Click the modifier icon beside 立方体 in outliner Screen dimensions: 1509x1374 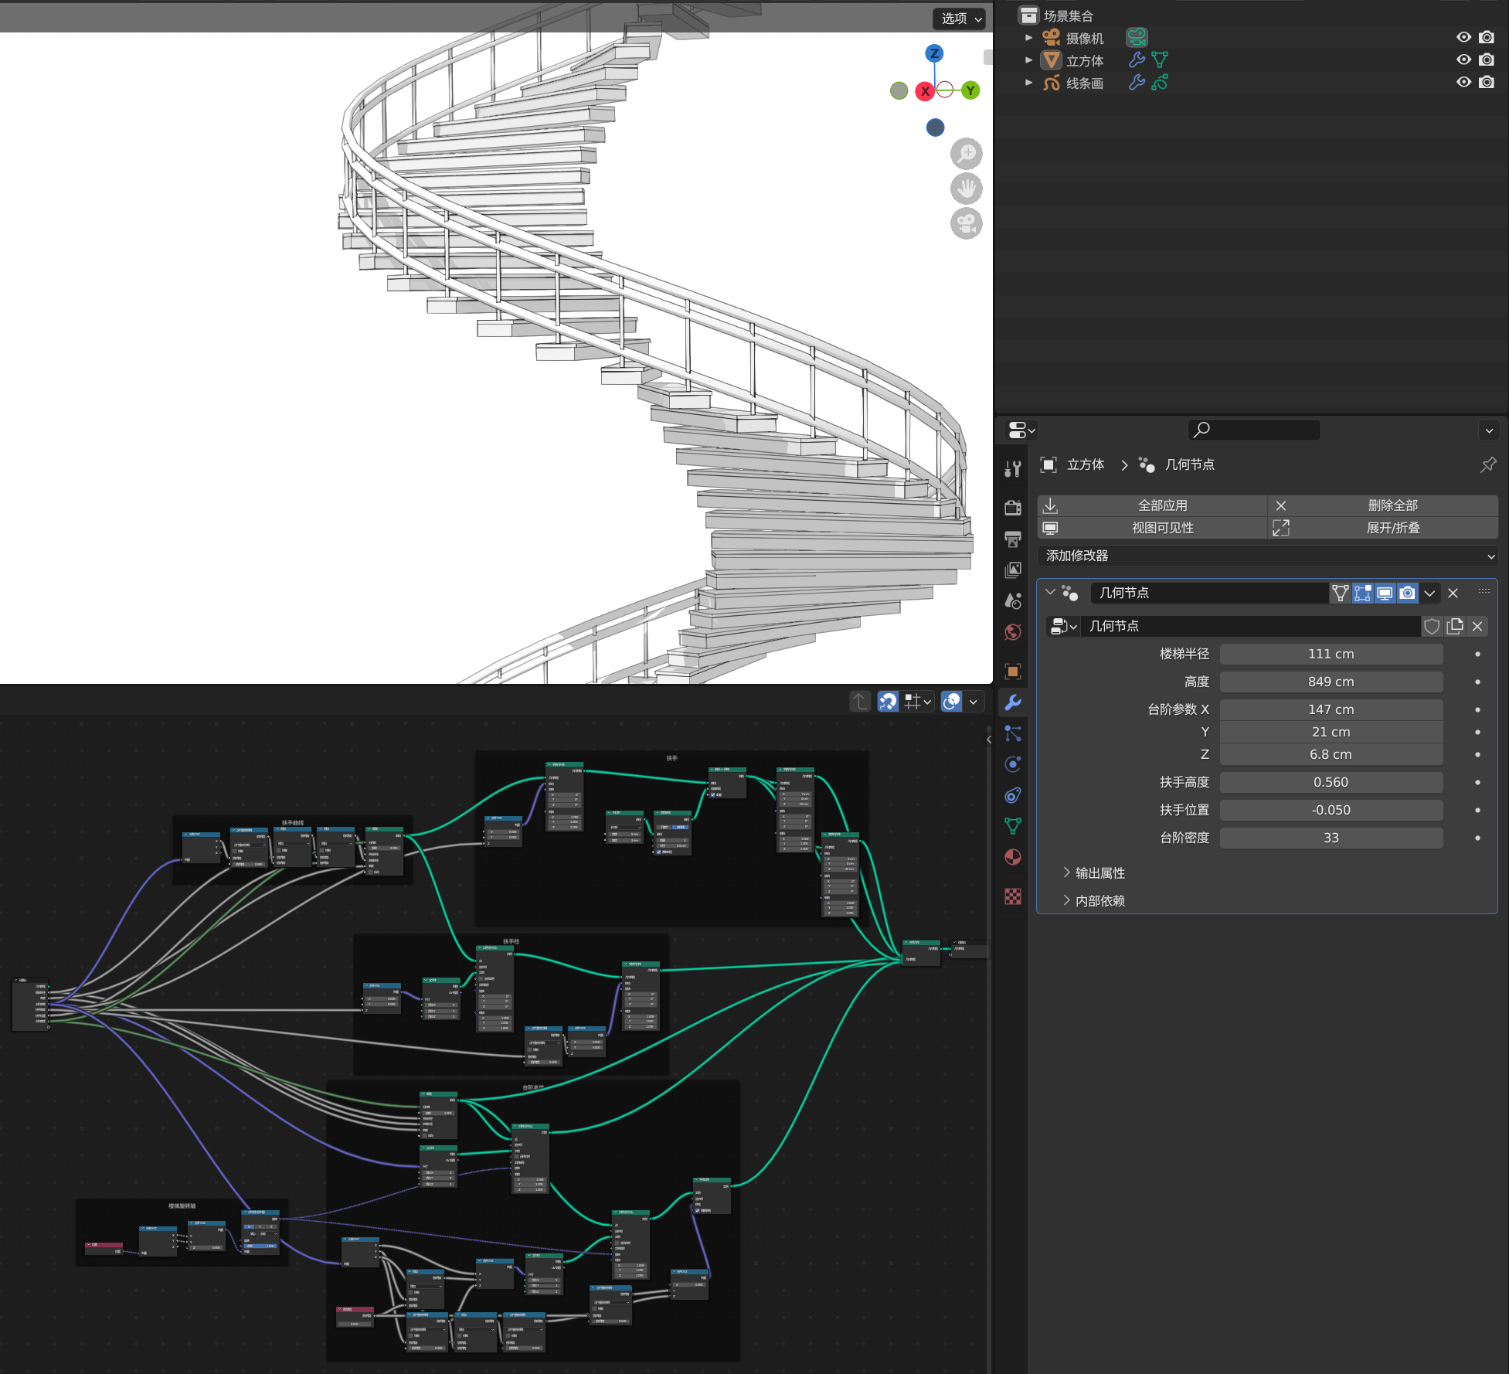click(1137, 60)
